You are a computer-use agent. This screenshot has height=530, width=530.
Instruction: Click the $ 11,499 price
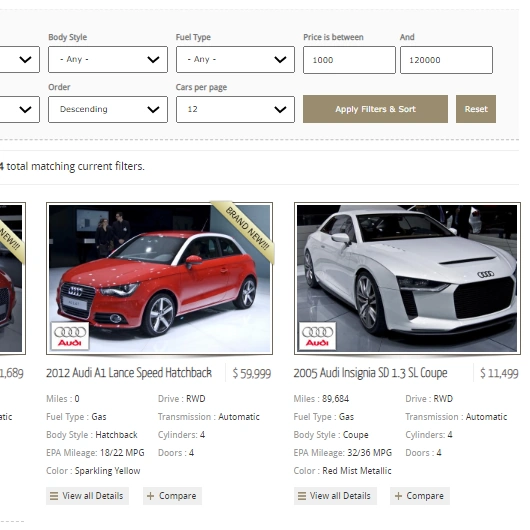[499, 374]
